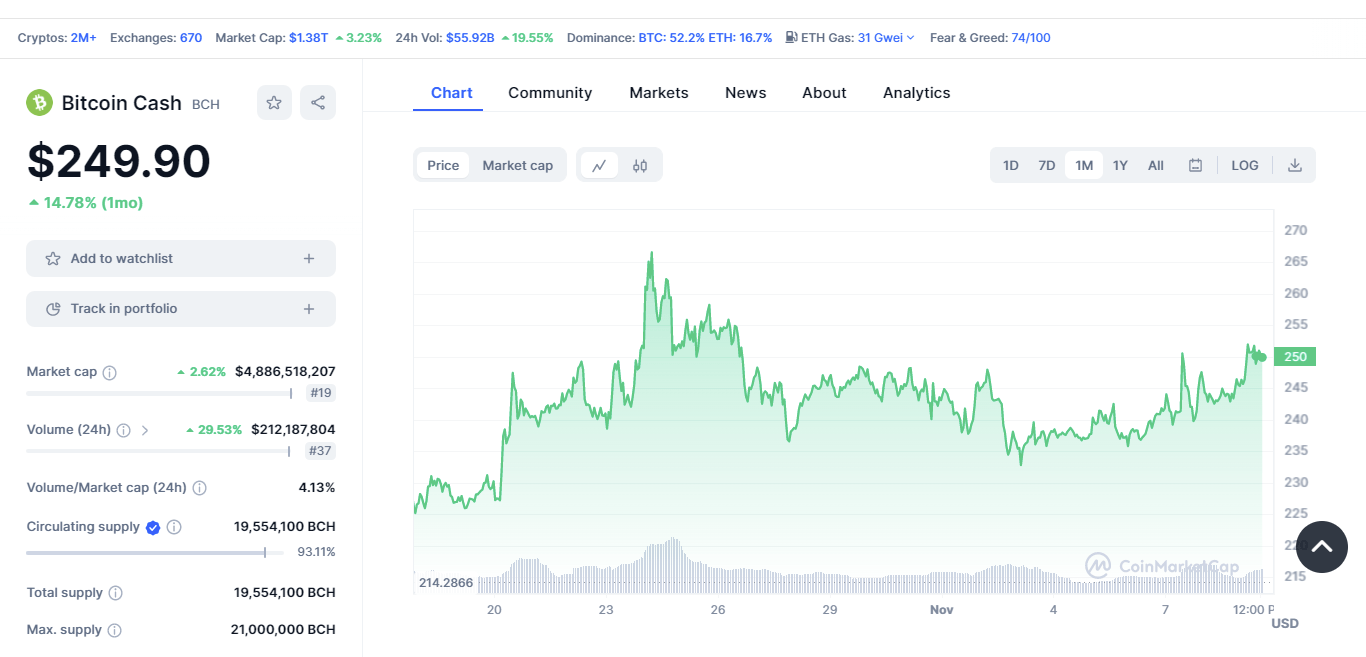Click the #19 market cap rank badge
Screen dimensions: 1366x657
coord(320,393)
